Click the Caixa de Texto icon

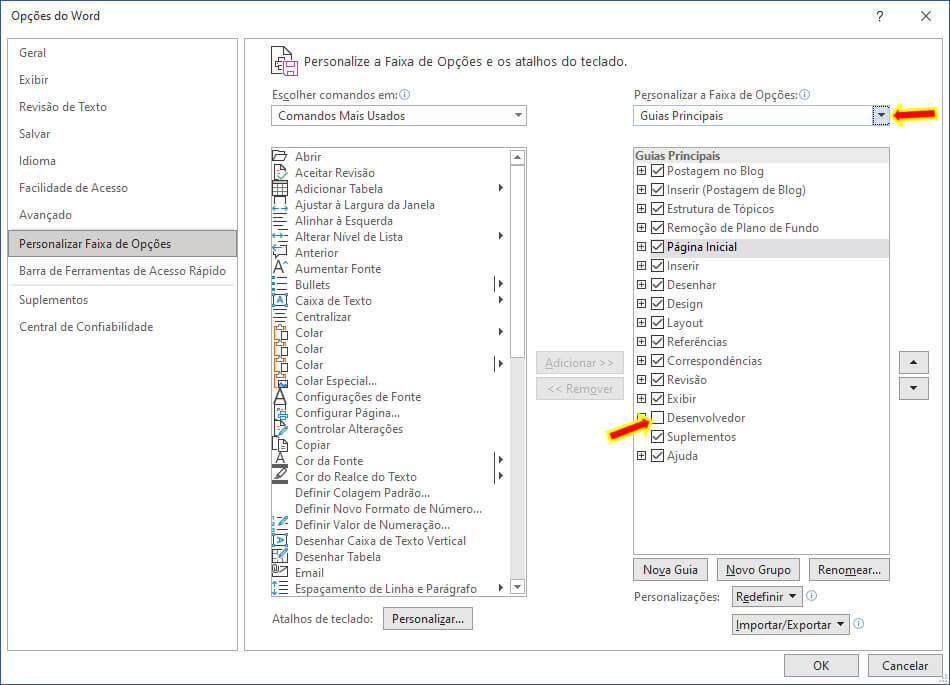click(279, 300)
